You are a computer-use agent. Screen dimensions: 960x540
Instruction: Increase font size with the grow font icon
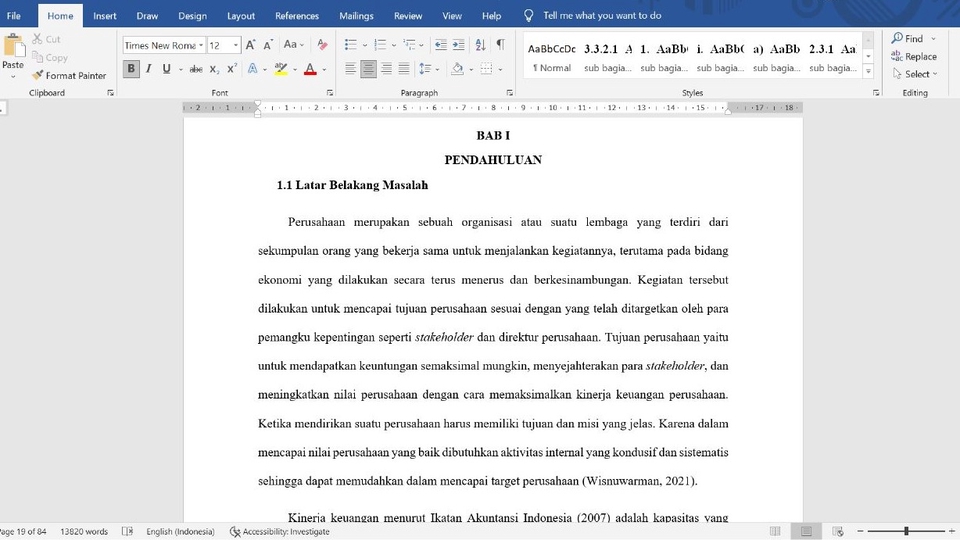[x=250, y=45]
